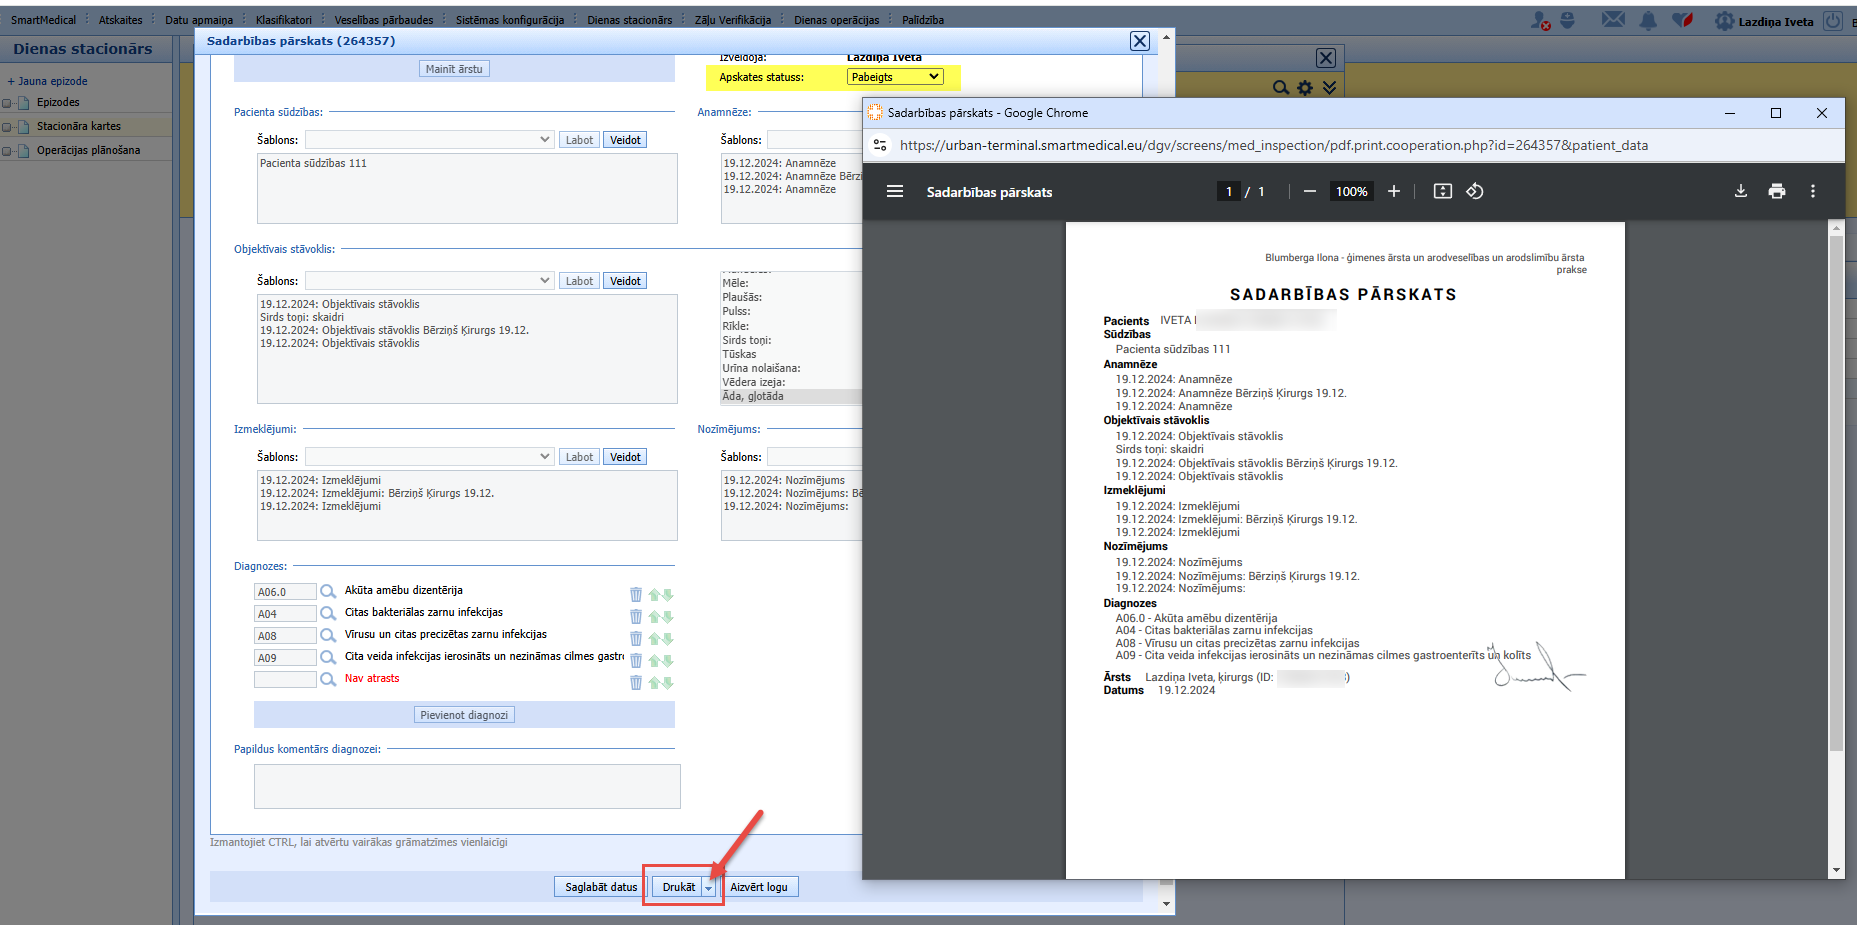Open user settings gear beside Lazdiņa Iveta
Screen dimensions: 1857x925
[x=1724, y=21]
